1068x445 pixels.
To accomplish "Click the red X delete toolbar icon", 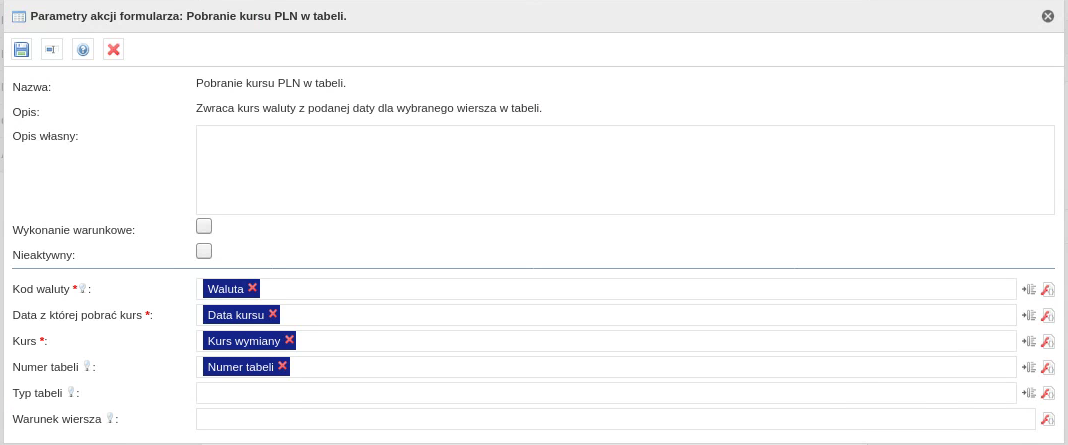I will tap(113, 49).
